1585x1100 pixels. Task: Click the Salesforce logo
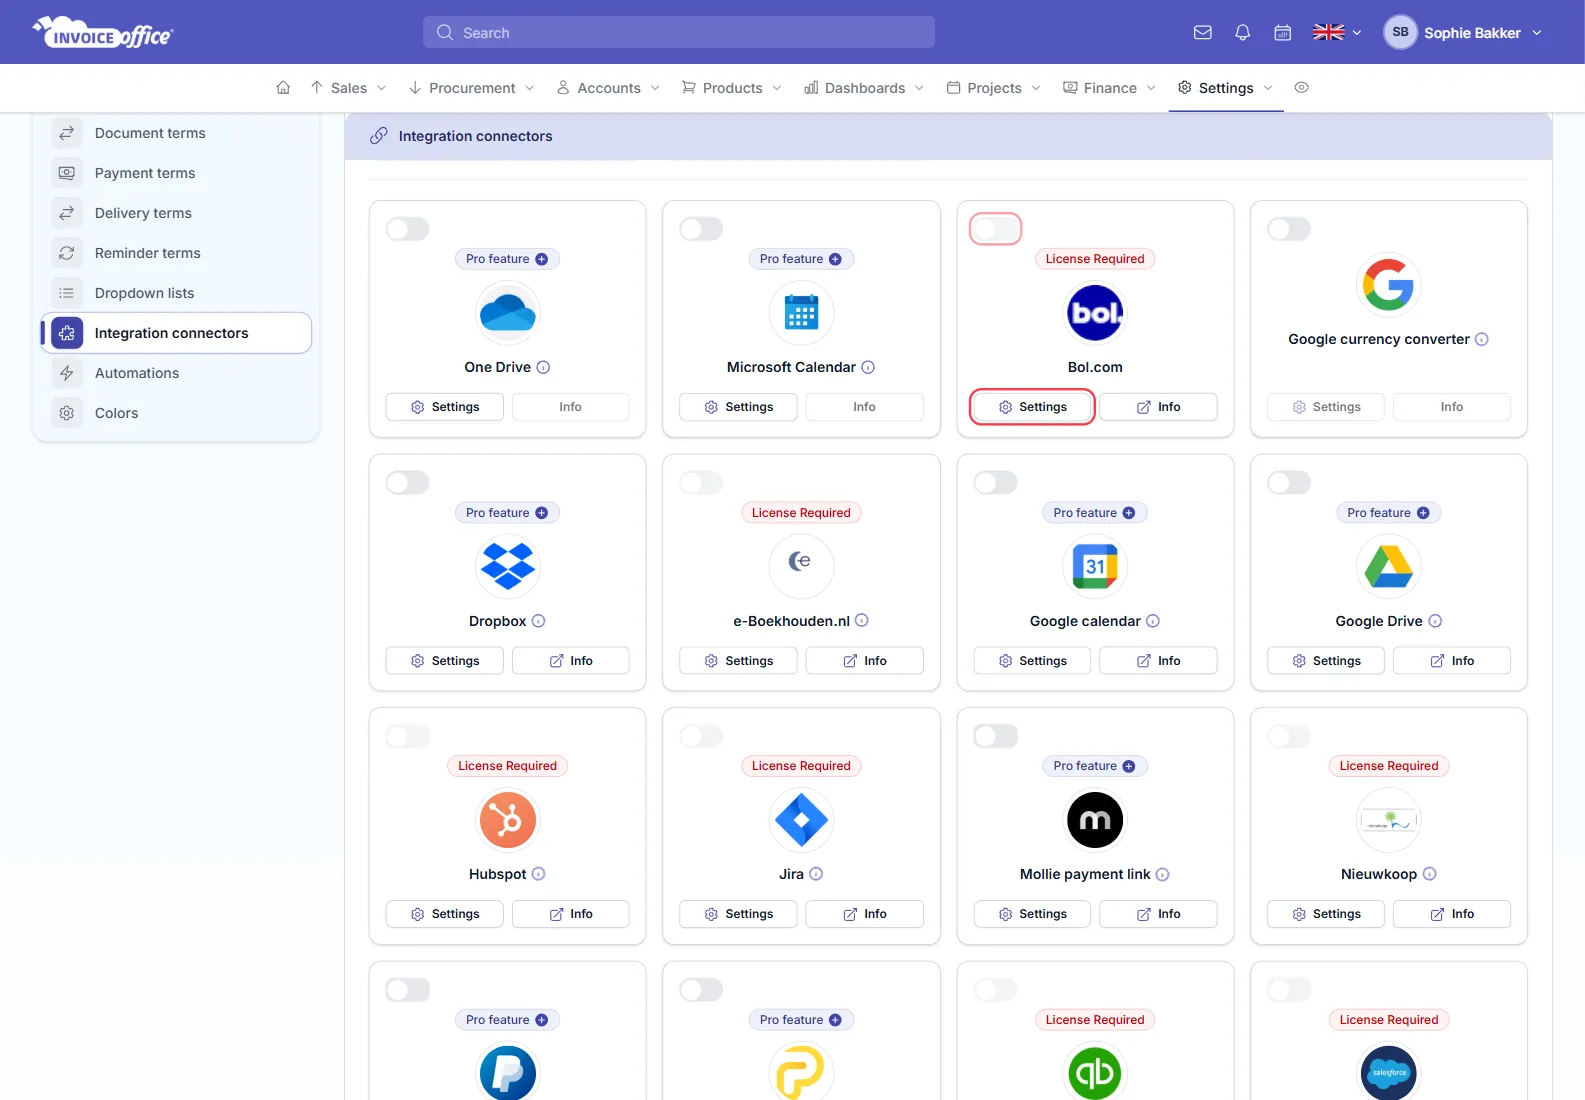pyautogui.click(x=1389, y=1072)
